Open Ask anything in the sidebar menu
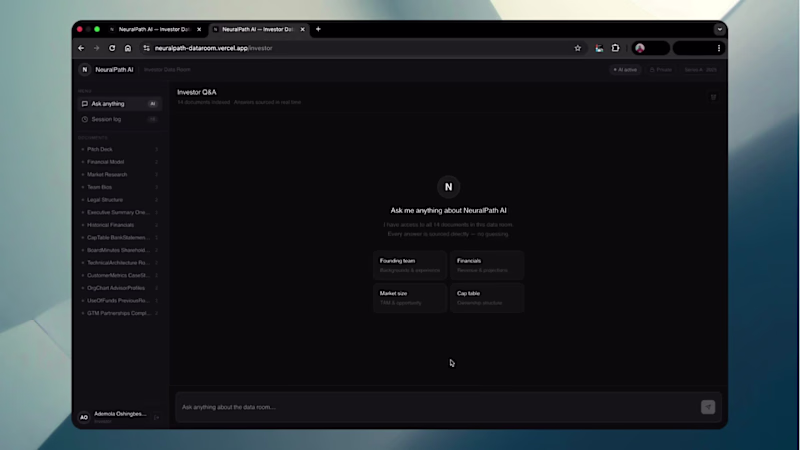 click(119, 104)
